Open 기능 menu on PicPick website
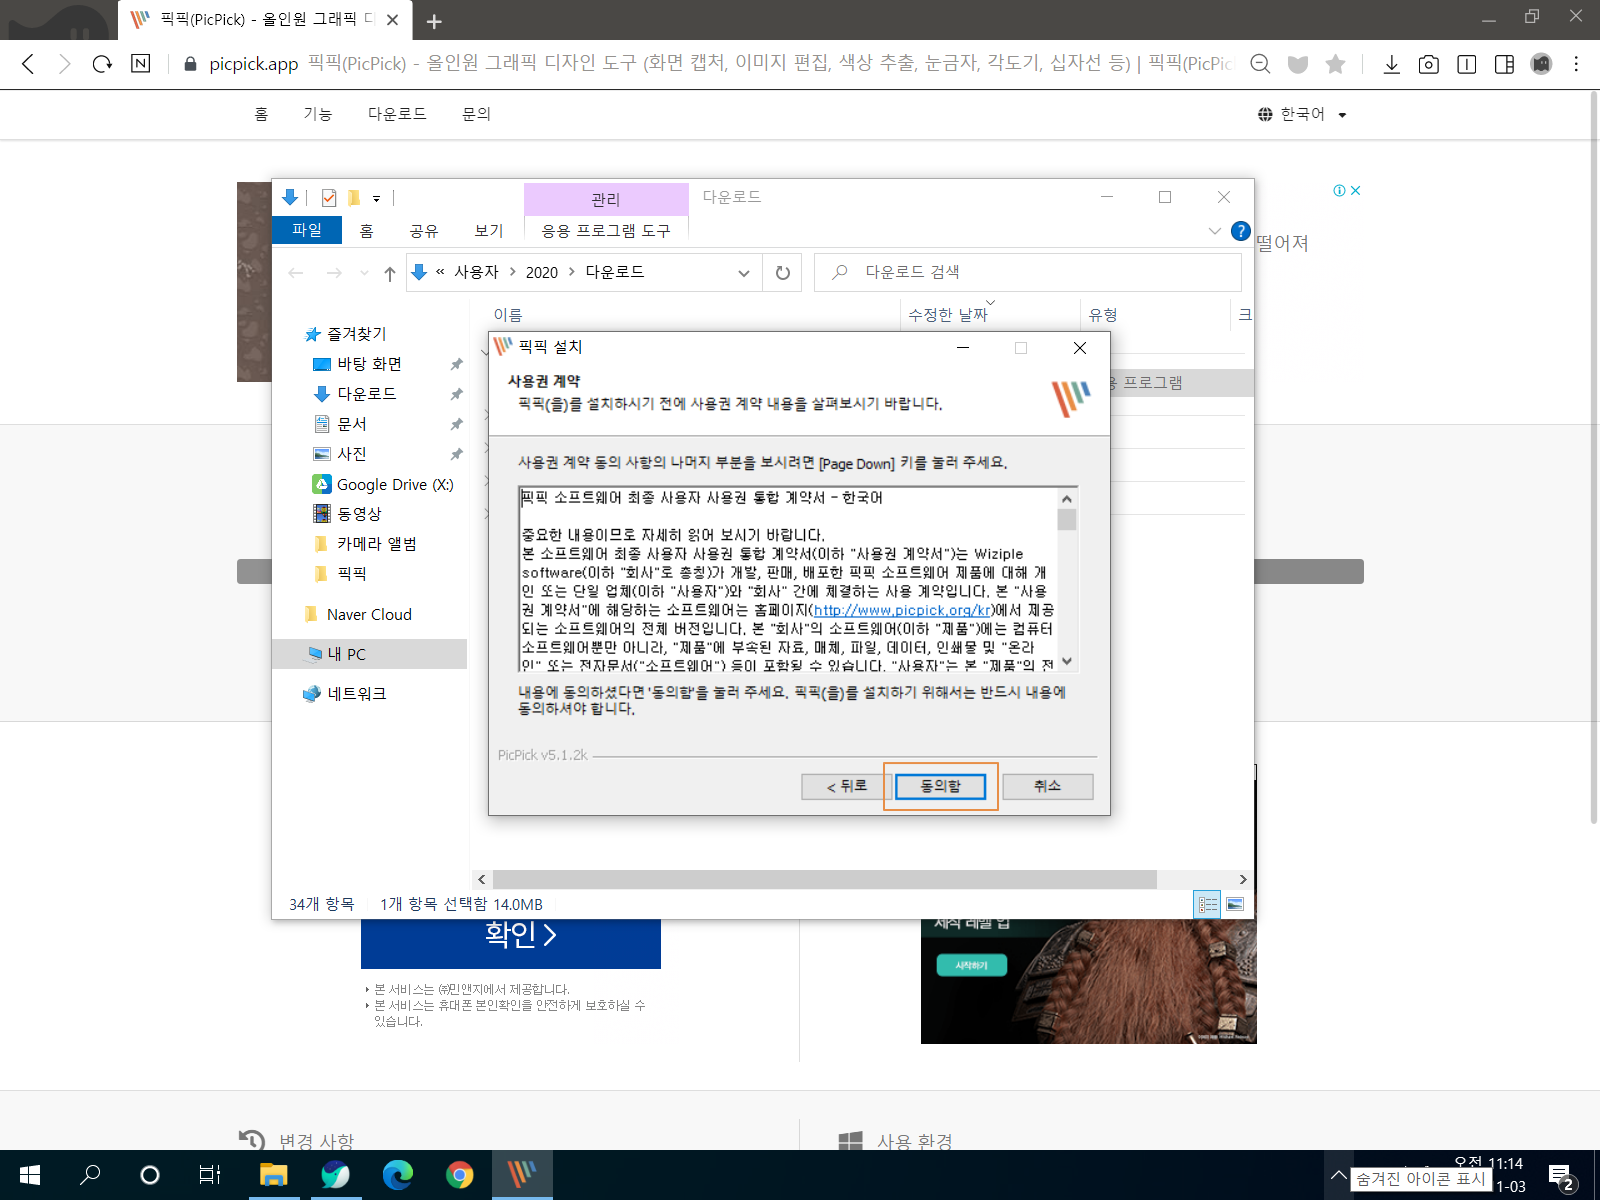The image size is (1600, 1200). pos(318,114)
